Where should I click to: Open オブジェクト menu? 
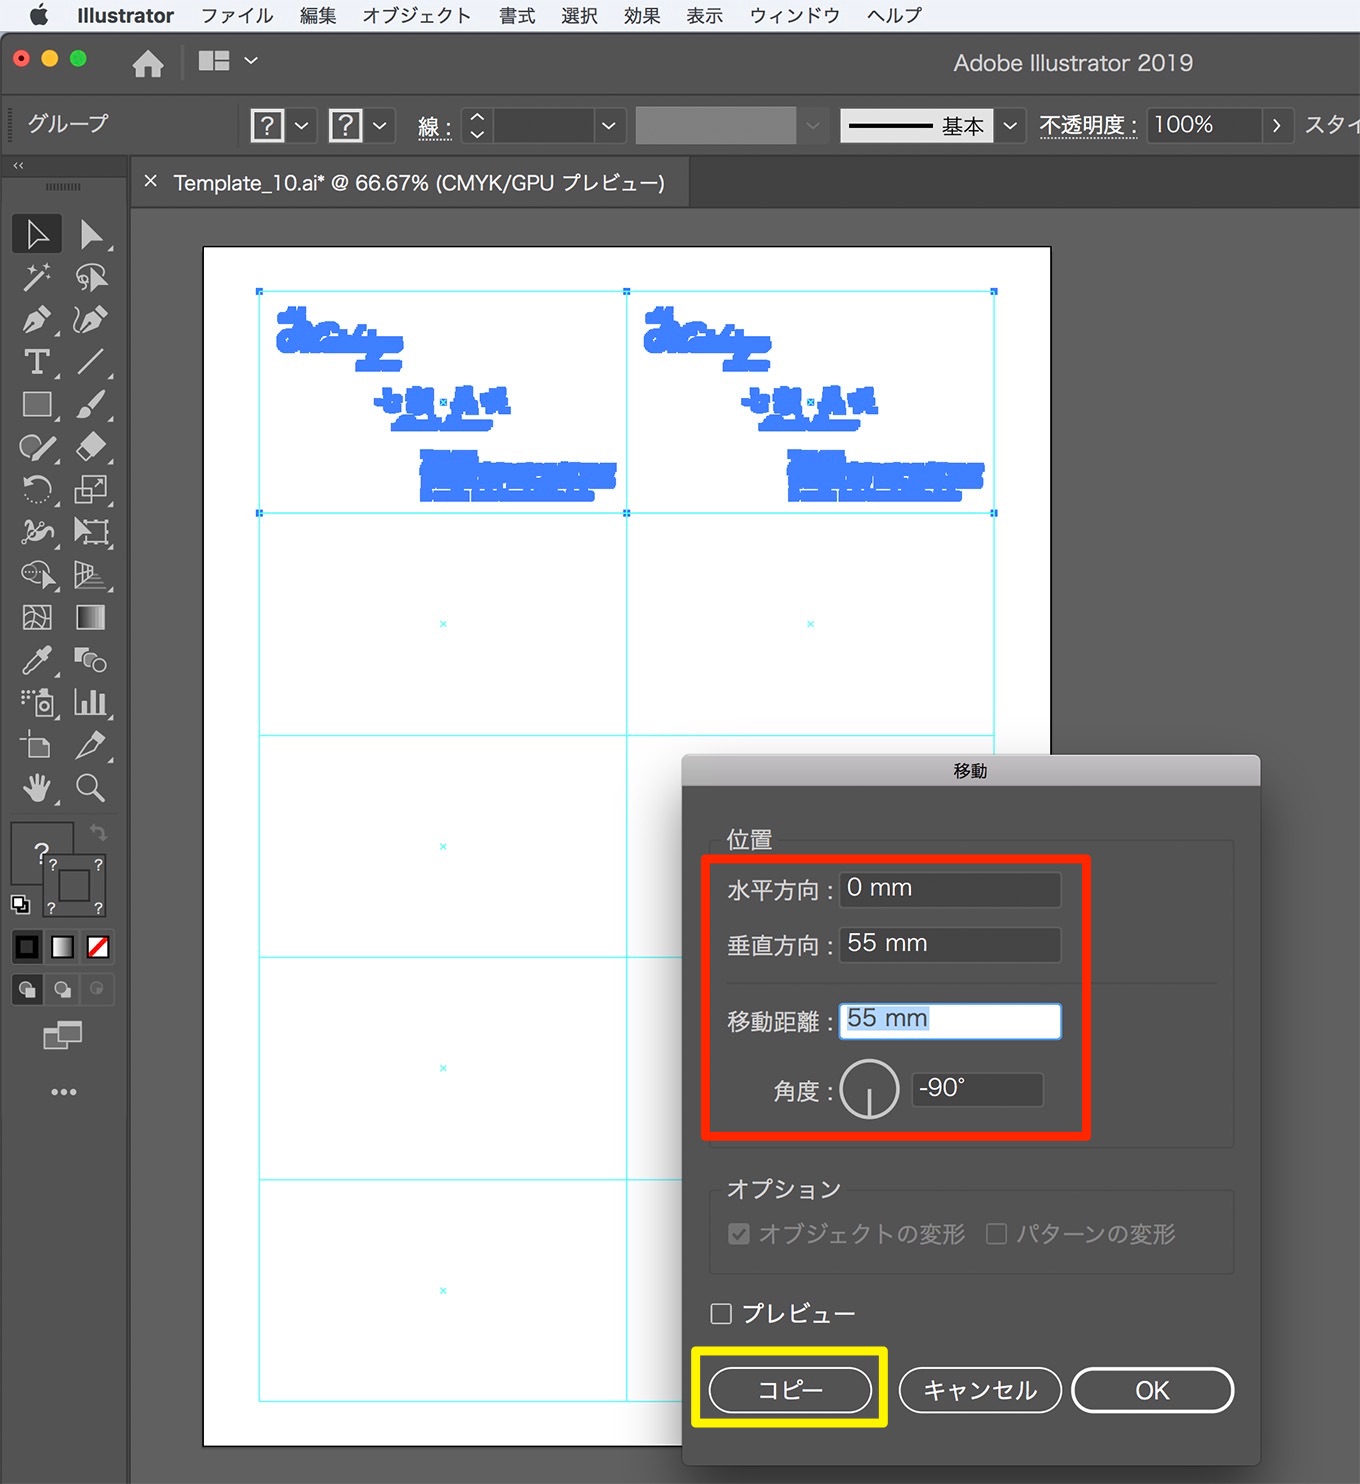(x=416, y=16)
